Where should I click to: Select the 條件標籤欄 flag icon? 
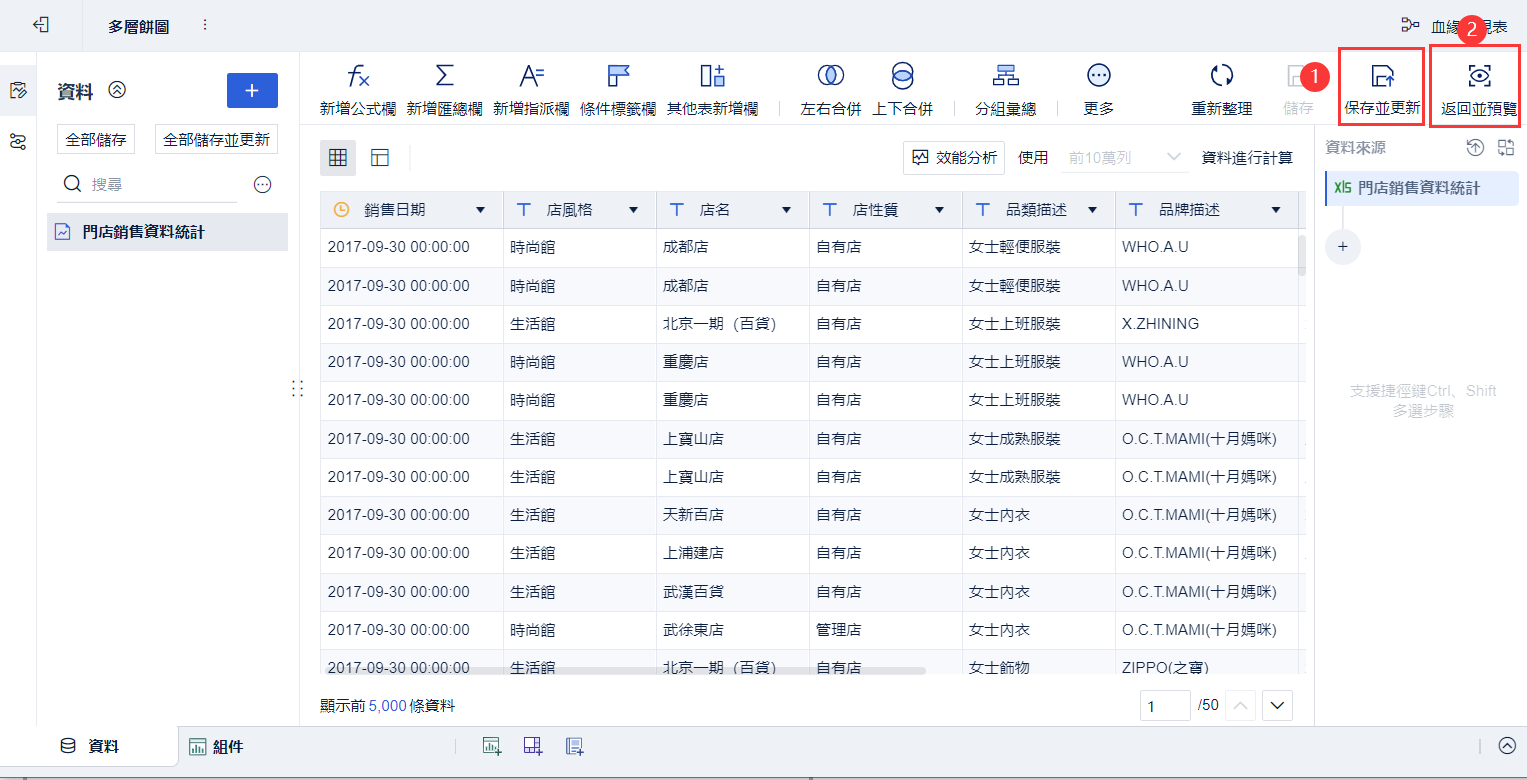pos(618,77)
